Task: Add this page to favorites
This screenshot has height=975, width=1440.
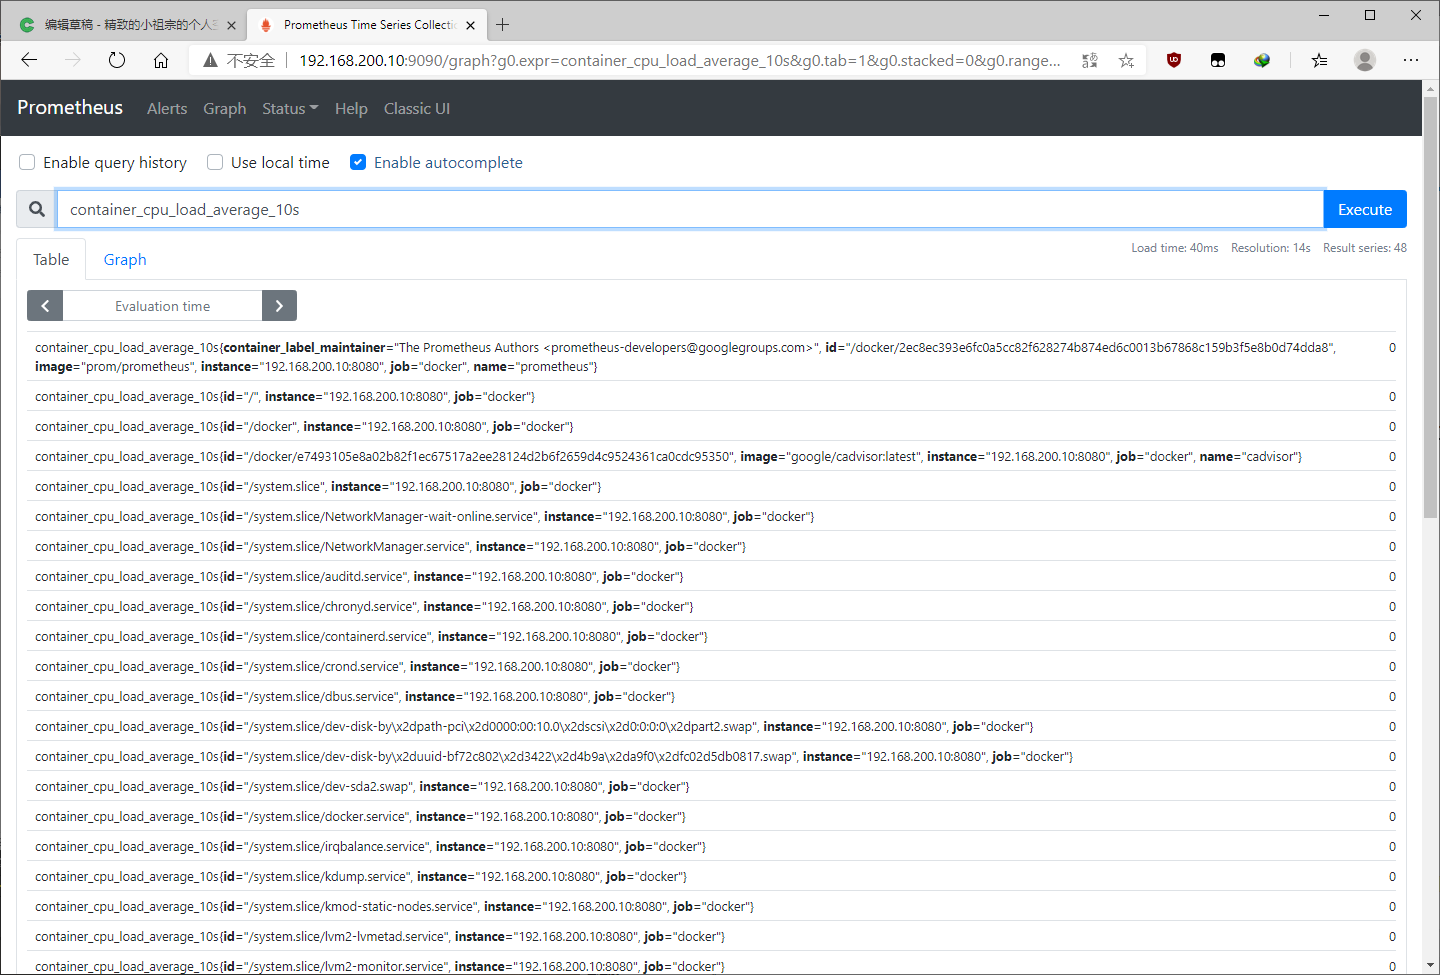Action: [x=1127, y=60]
